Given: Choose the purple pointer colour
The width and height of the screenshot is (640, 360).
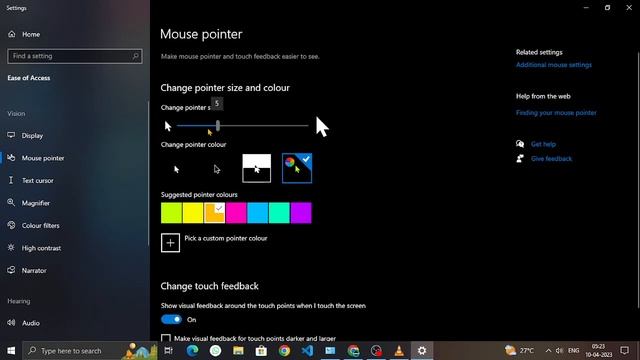Looking at the screenshot, I should (301, 213).
